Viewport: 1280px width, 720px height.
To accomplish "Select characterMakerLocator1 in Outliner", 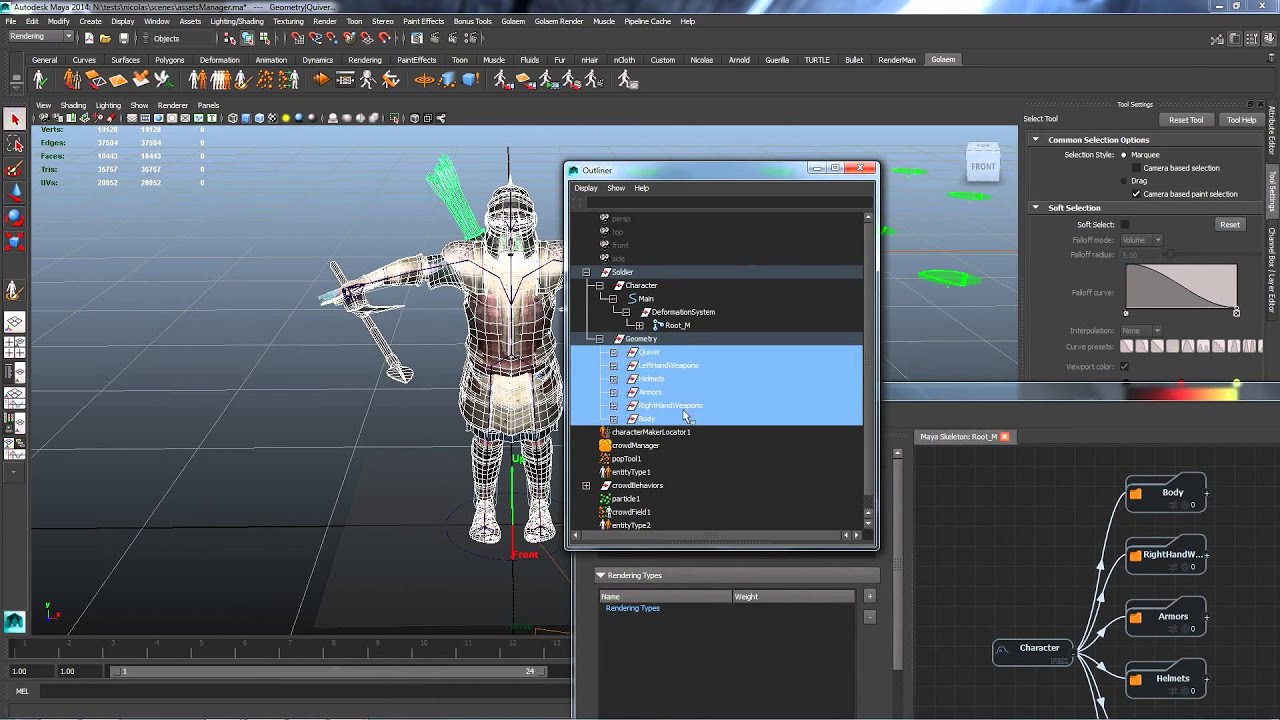I will pos(651,432).
